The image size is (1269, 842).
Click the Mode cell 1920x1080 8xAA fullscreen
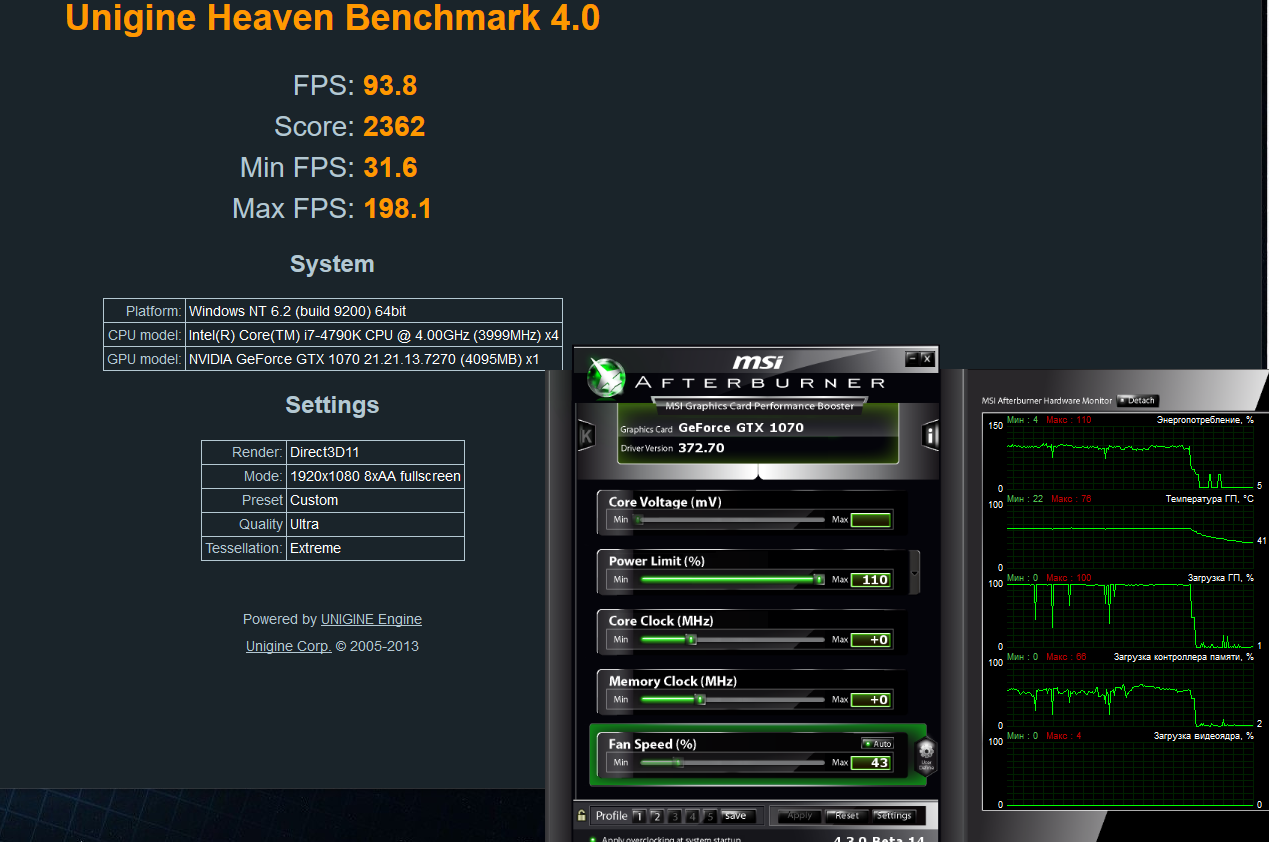coord(375,476)
